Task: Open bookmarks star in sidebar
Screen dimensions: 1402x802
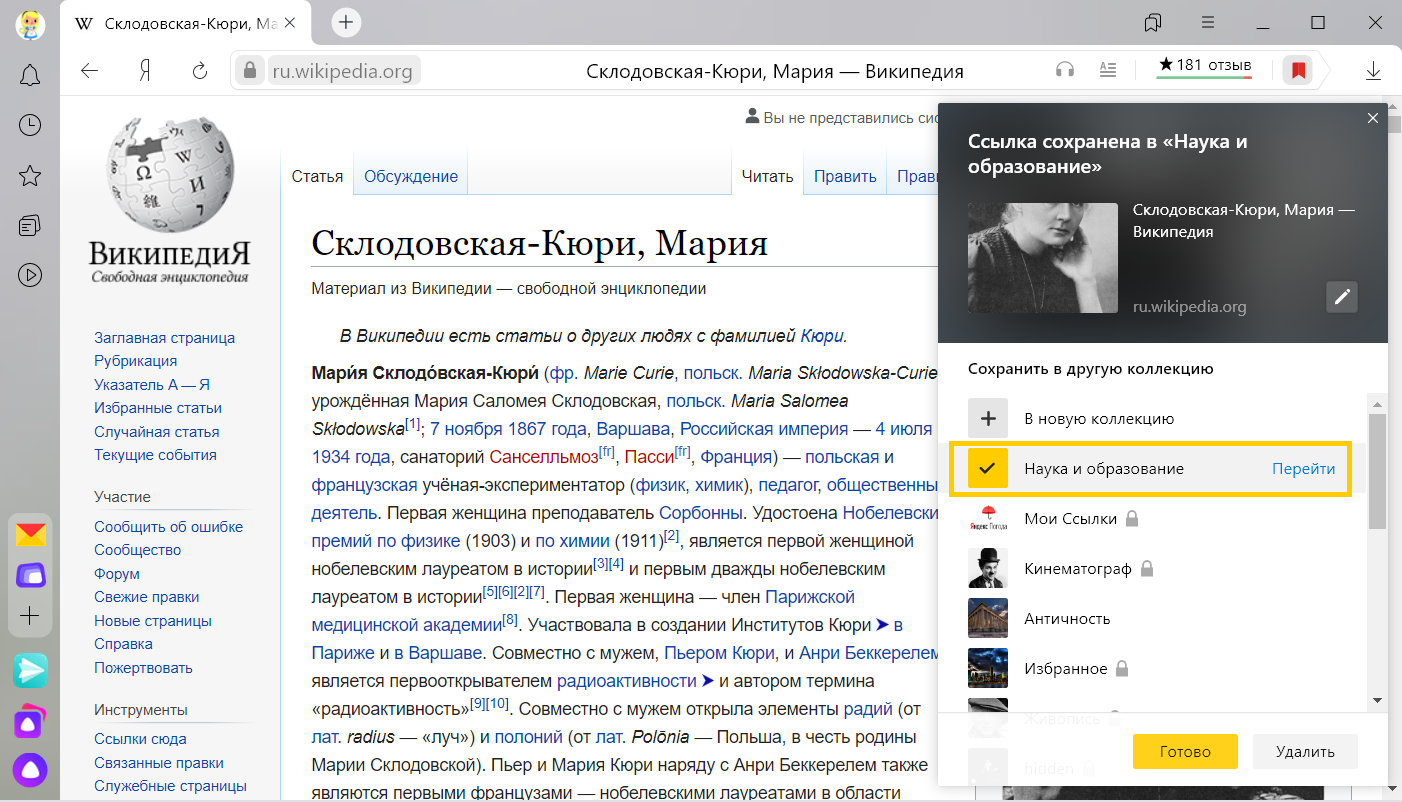Action: [30, 176]
